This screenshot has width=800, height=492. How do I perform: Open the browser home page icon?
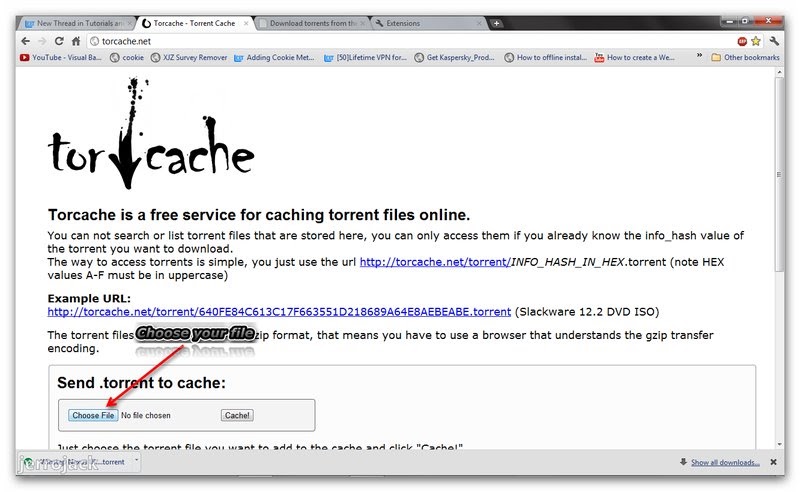[76, 41]
